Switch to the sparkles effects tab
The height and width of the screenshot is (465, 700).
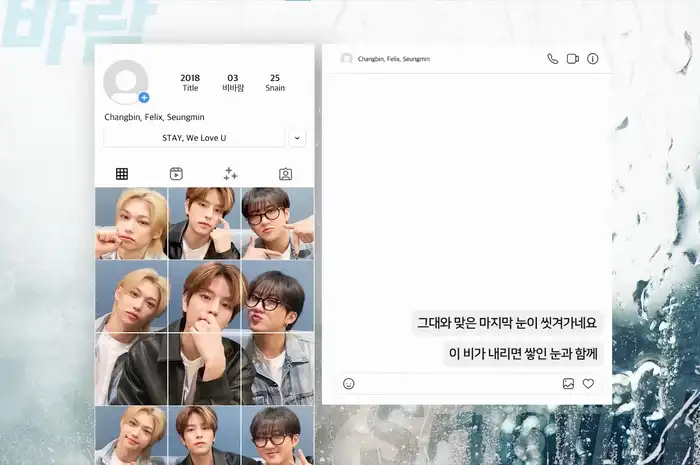[x=231, y=174]
